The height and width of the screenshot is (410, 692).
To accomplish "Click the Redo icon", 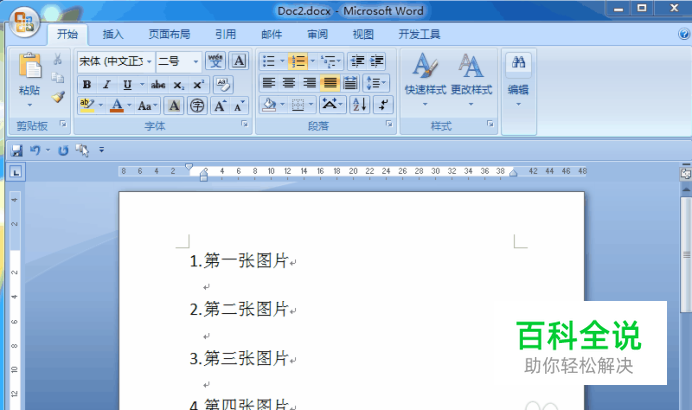I will [63, 150].
